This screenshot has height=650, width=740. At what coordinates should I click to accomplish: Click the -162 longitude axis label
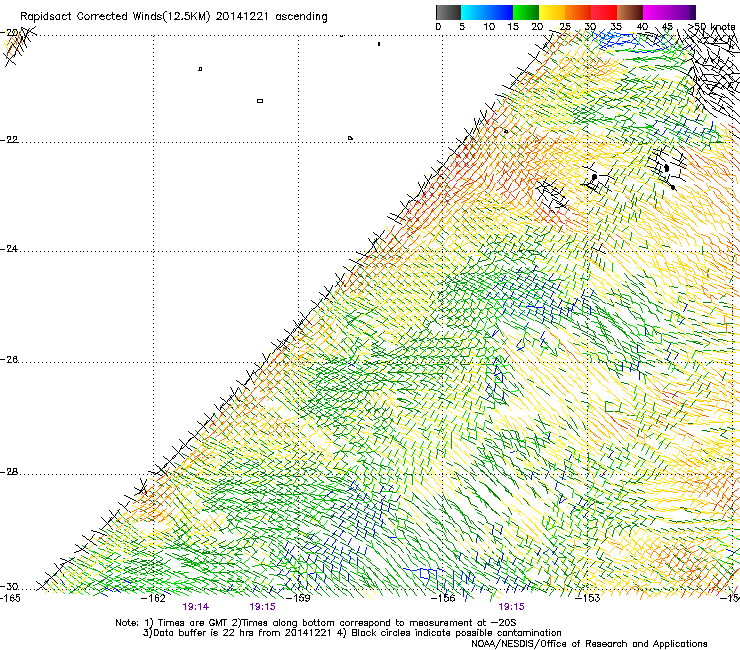point(153,598)
